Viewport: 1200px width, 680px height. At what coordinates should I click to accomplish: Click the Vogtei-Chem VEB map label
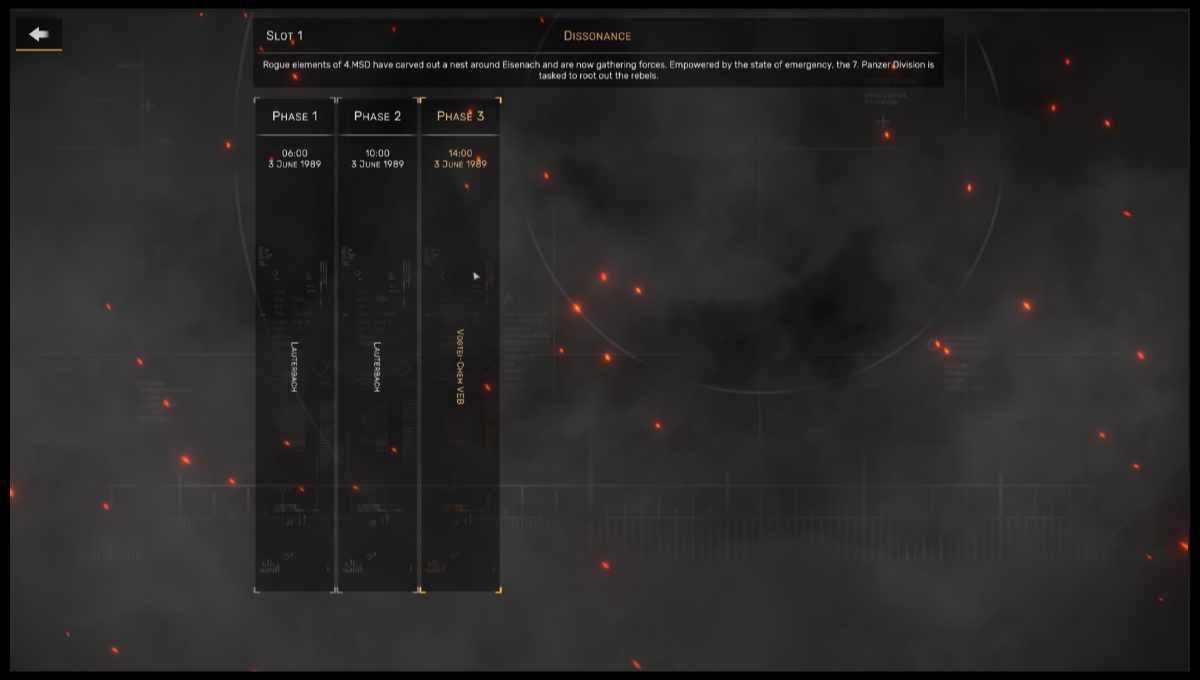460,367
